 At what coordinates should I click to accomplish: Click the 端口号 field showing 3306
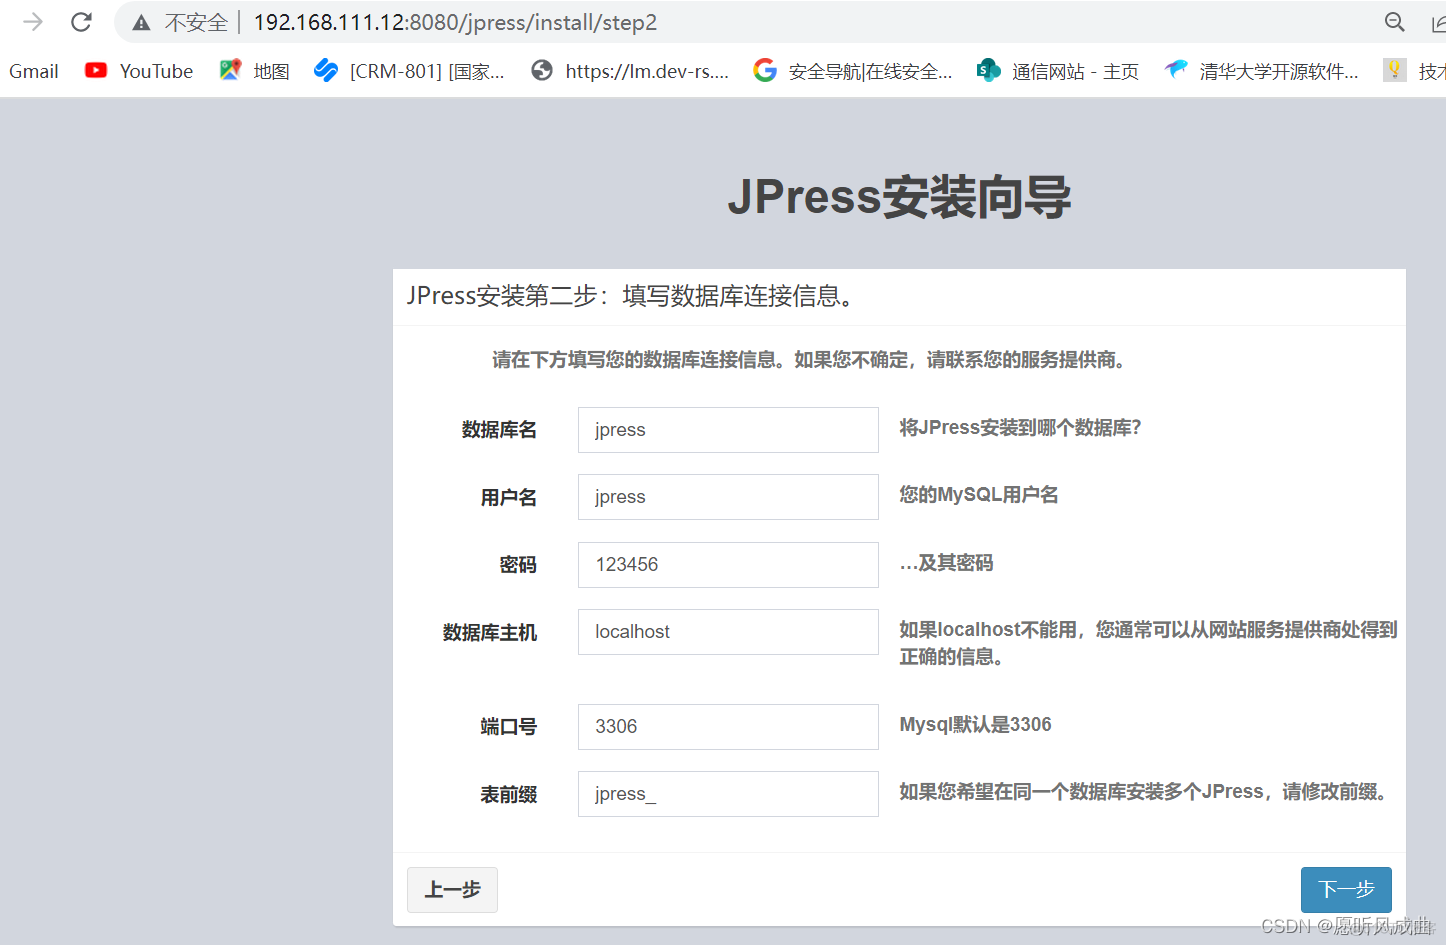[x=728, y=727]
